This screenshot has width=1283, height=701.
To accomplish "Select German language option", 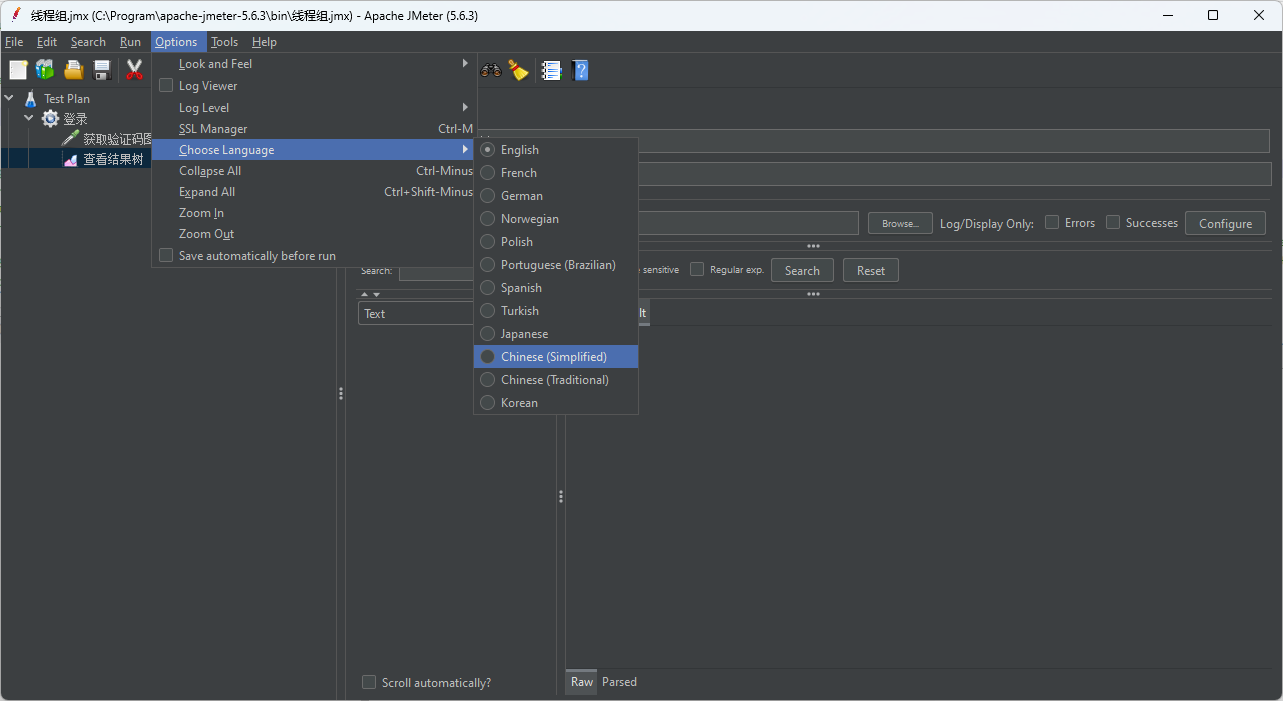I will click(x=556, y=195).
